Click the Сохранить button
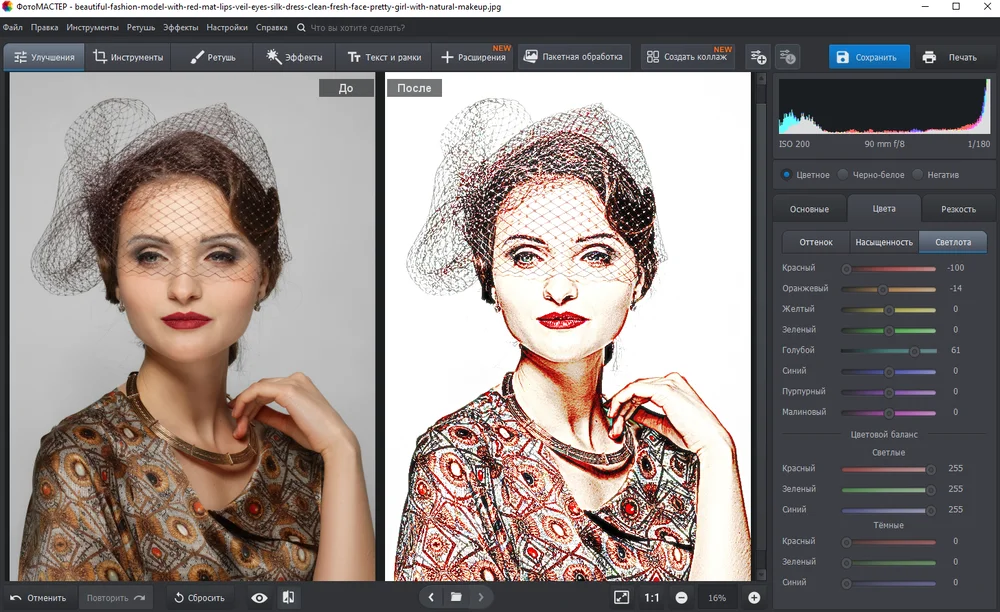The image size is (1000, 612). (868, 57)
